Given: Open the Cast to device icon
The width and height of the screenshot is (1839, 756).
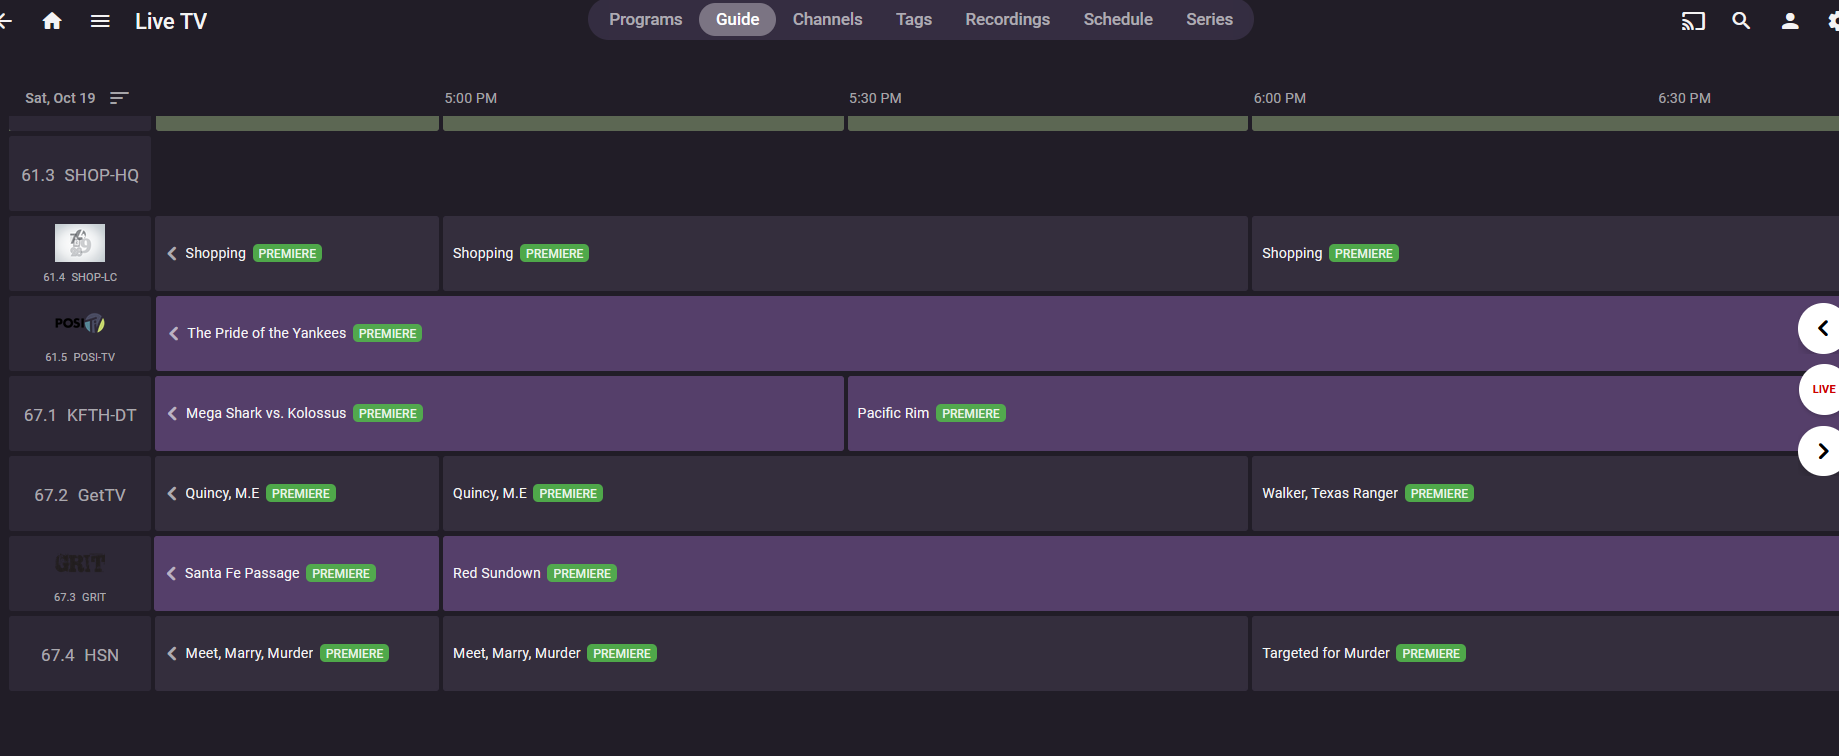Looking at the screenshot, I should tap(1692, 21).
